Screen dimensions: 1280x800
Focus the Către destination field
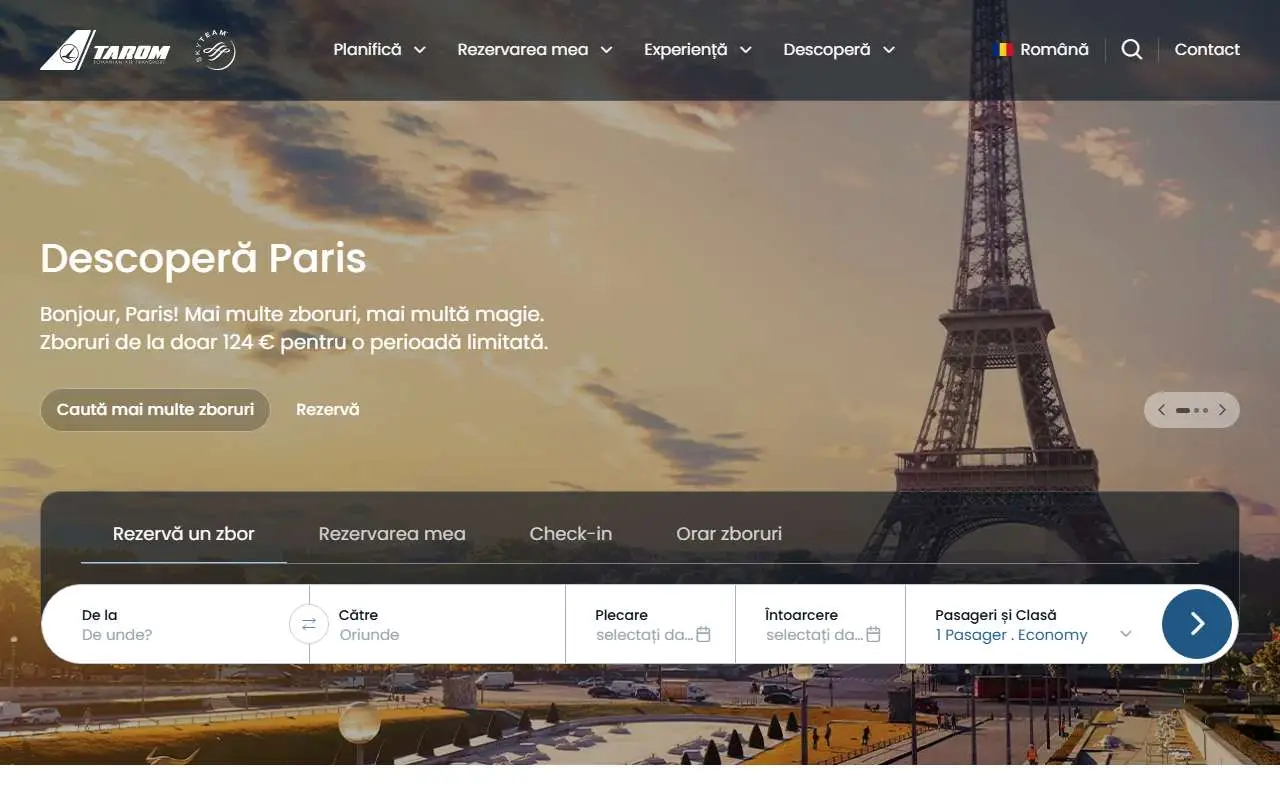tap(438, 624)
